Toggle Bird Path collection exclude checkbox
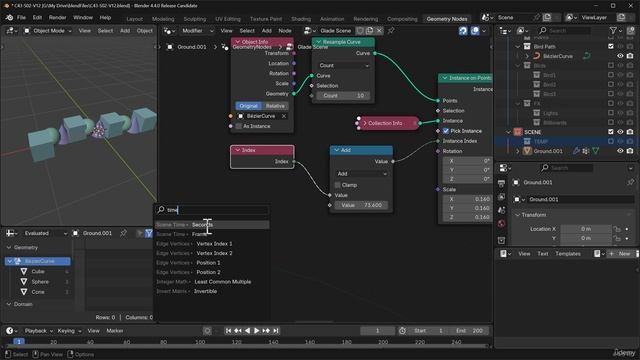640x360 pixels. click(611, 47)
